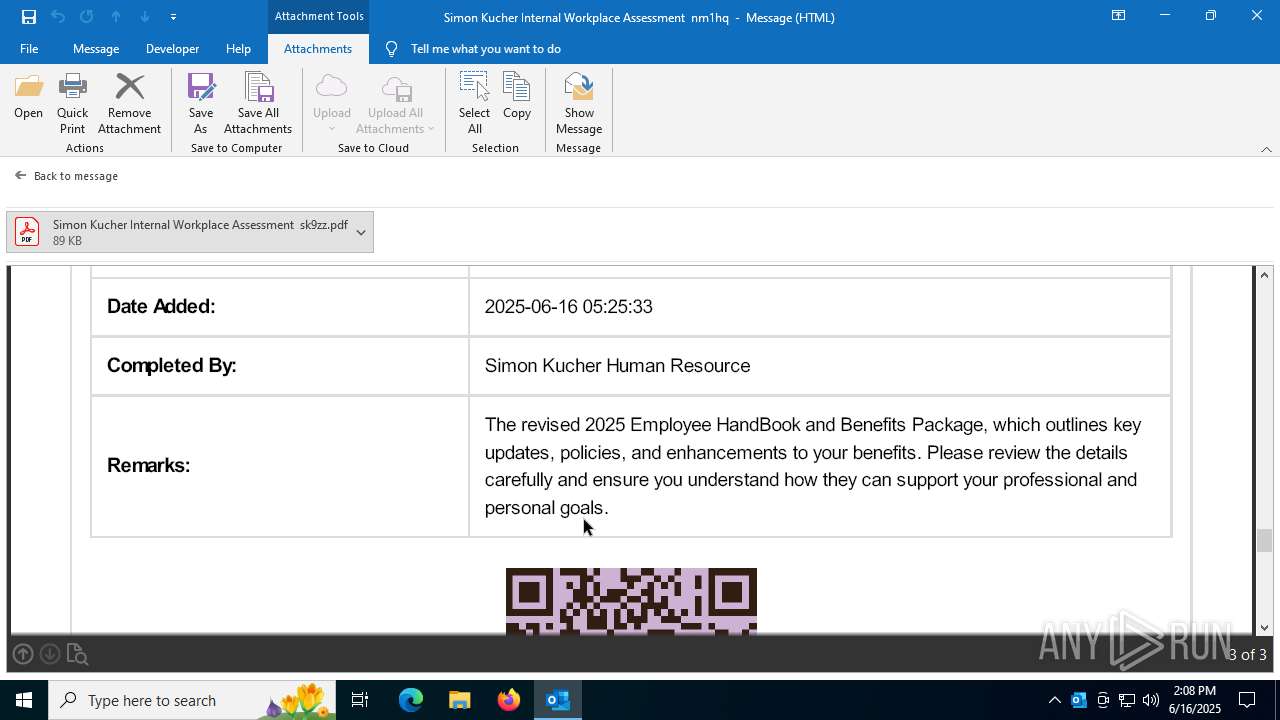Viewport: 1280px width, 720px height.
Task: Expand the PDF attachment dropdown arrow
Action: point(361,232)
